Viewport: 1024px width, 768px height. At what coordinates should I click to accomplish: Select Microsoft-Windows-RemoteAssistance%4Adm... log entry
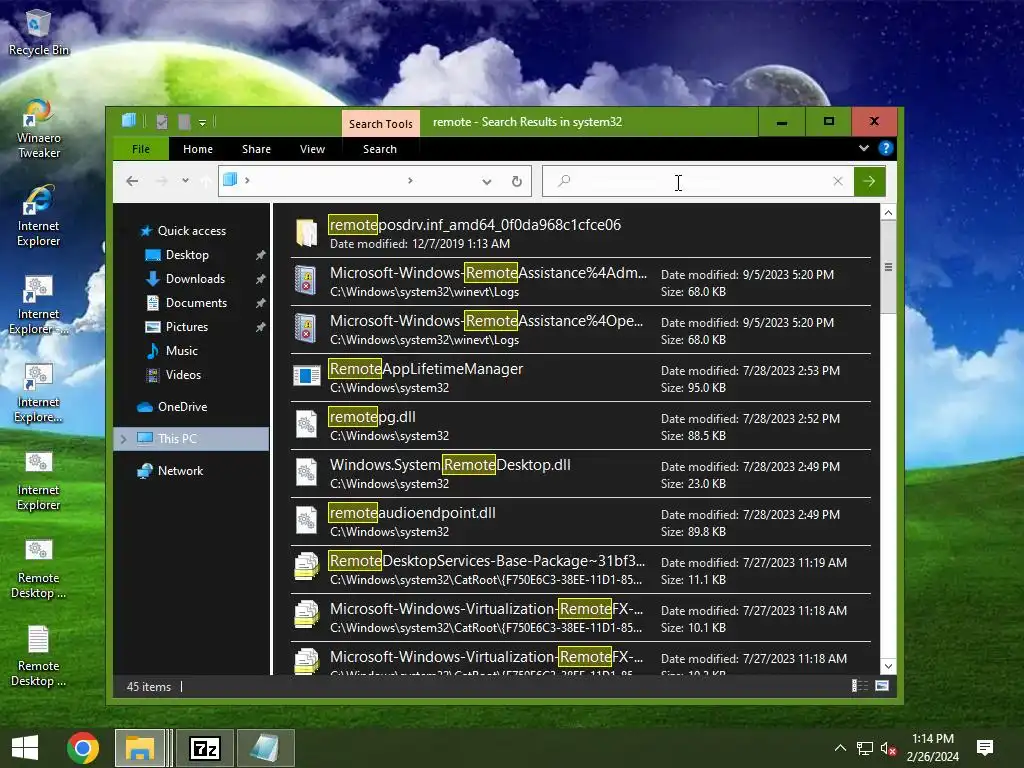coord(581,281)
